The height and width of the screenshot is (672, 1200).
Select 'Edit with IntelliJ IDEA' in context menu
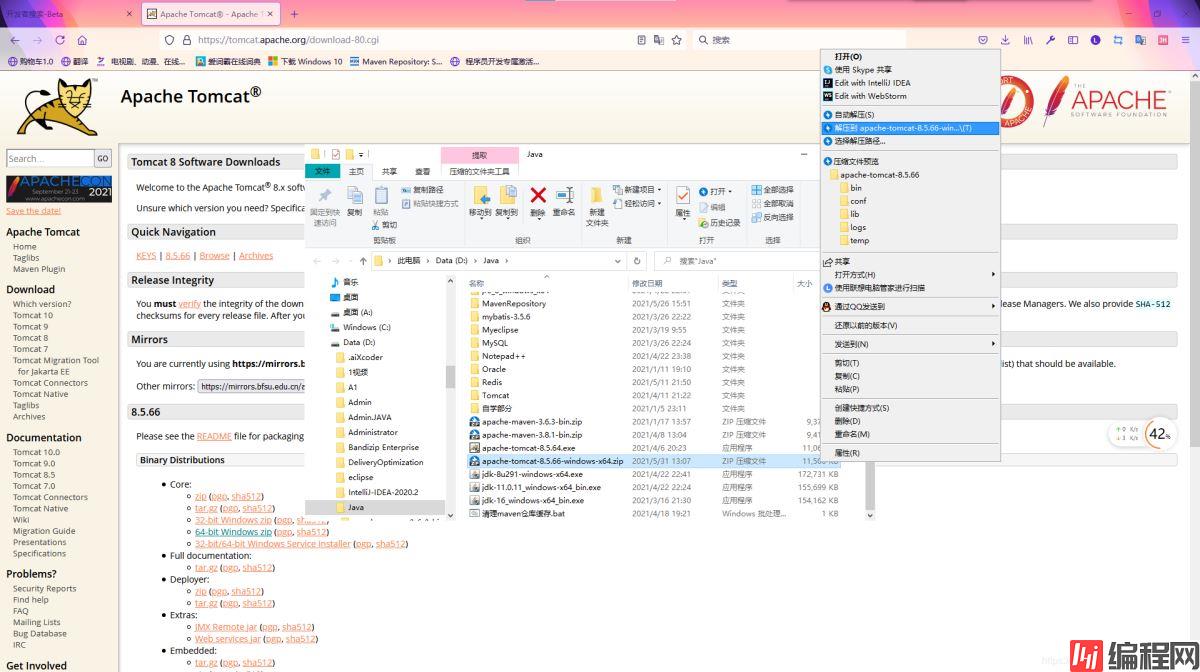point(872,83)
